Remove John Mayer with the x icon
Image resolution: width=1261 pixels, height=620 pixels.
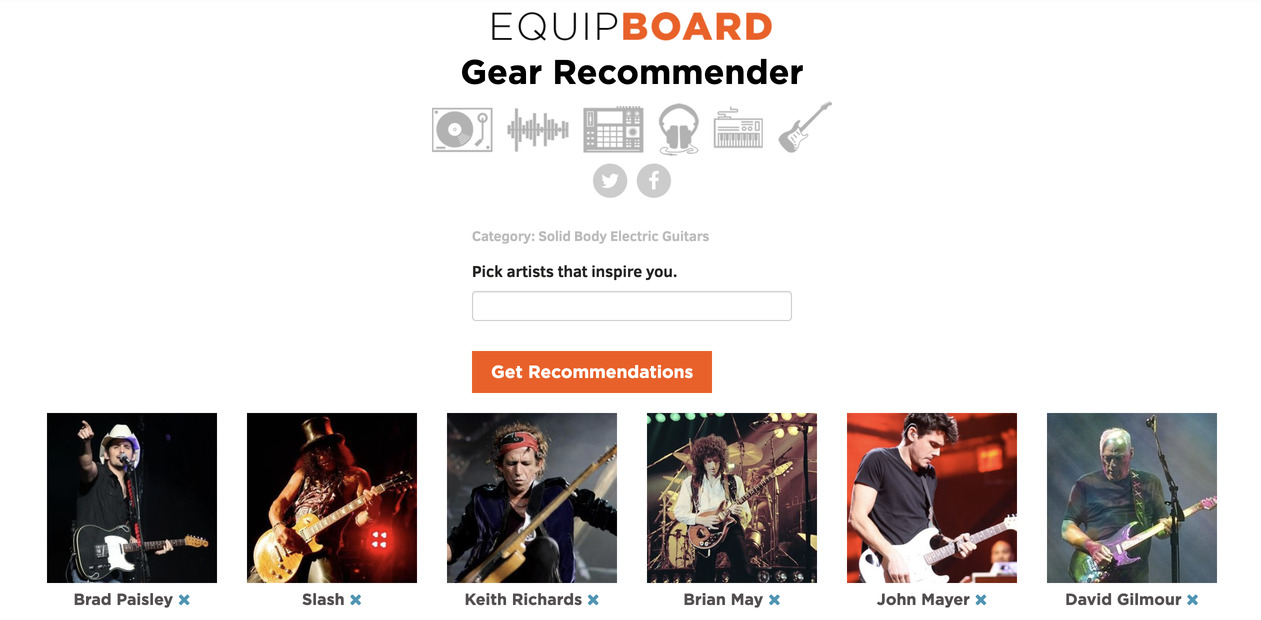pos(981,600)
